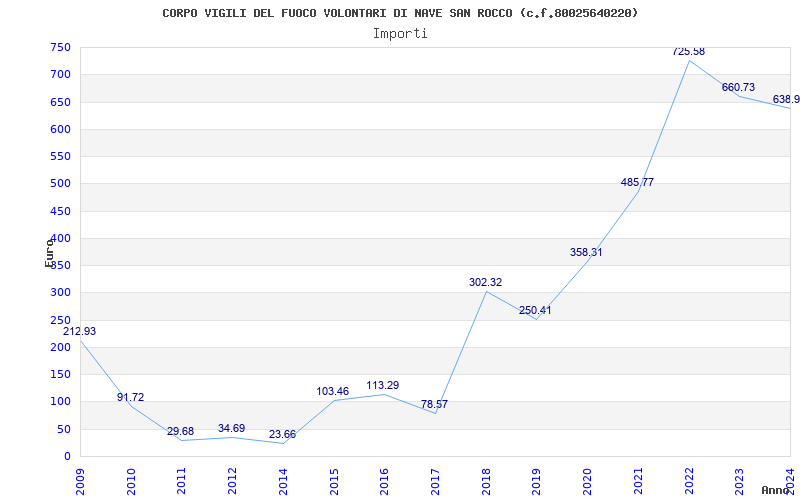Click the 700 y-axis value
This screenshot has width=800, height=500.
60,74
